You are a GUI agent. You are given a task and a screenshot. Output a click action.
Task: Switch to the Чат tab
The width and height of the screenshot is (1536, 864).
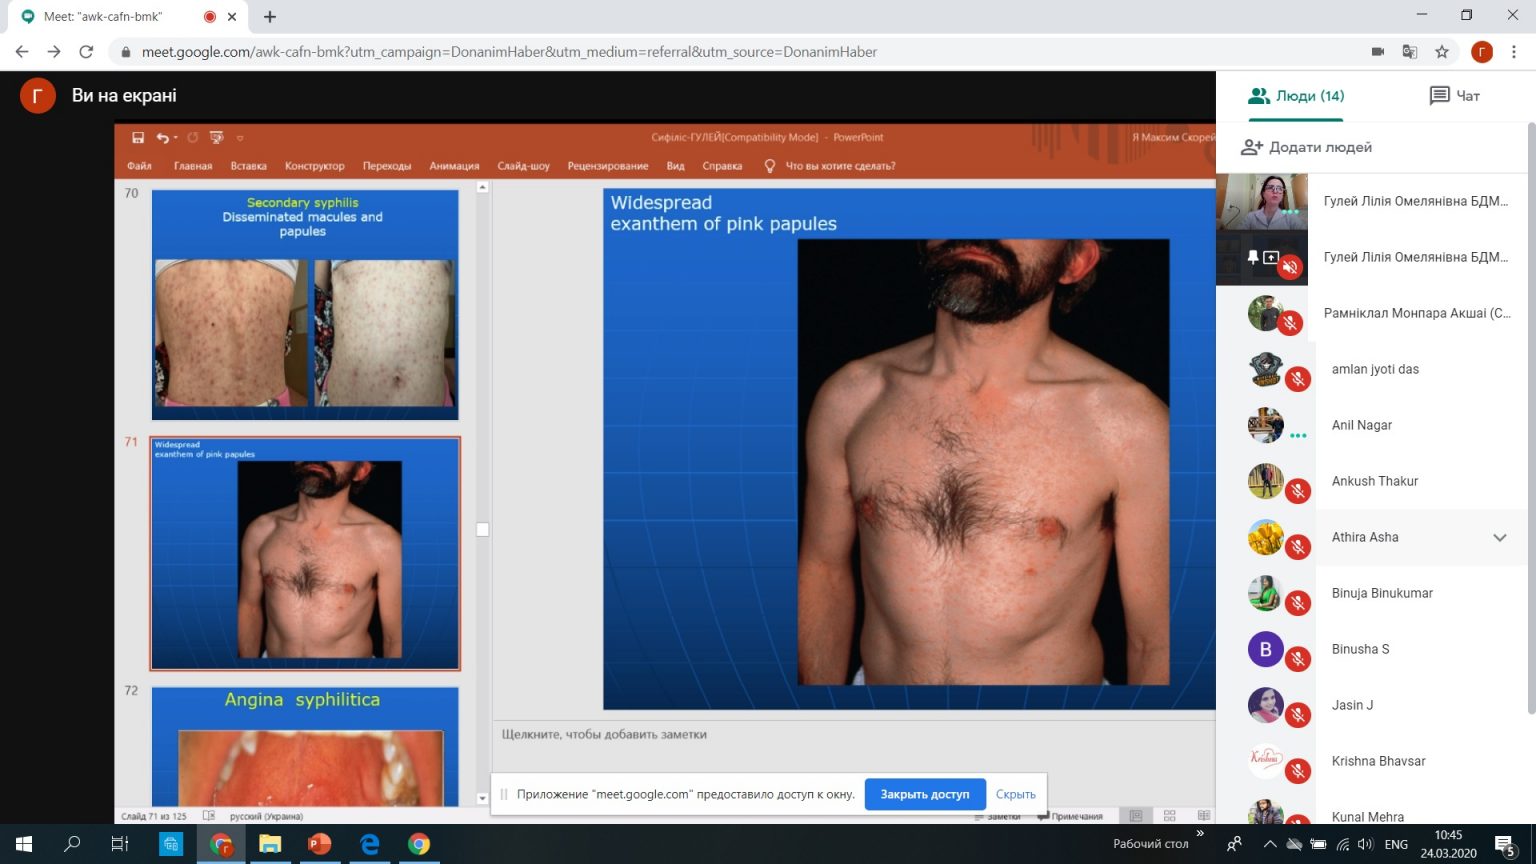tap(1454, 96)
